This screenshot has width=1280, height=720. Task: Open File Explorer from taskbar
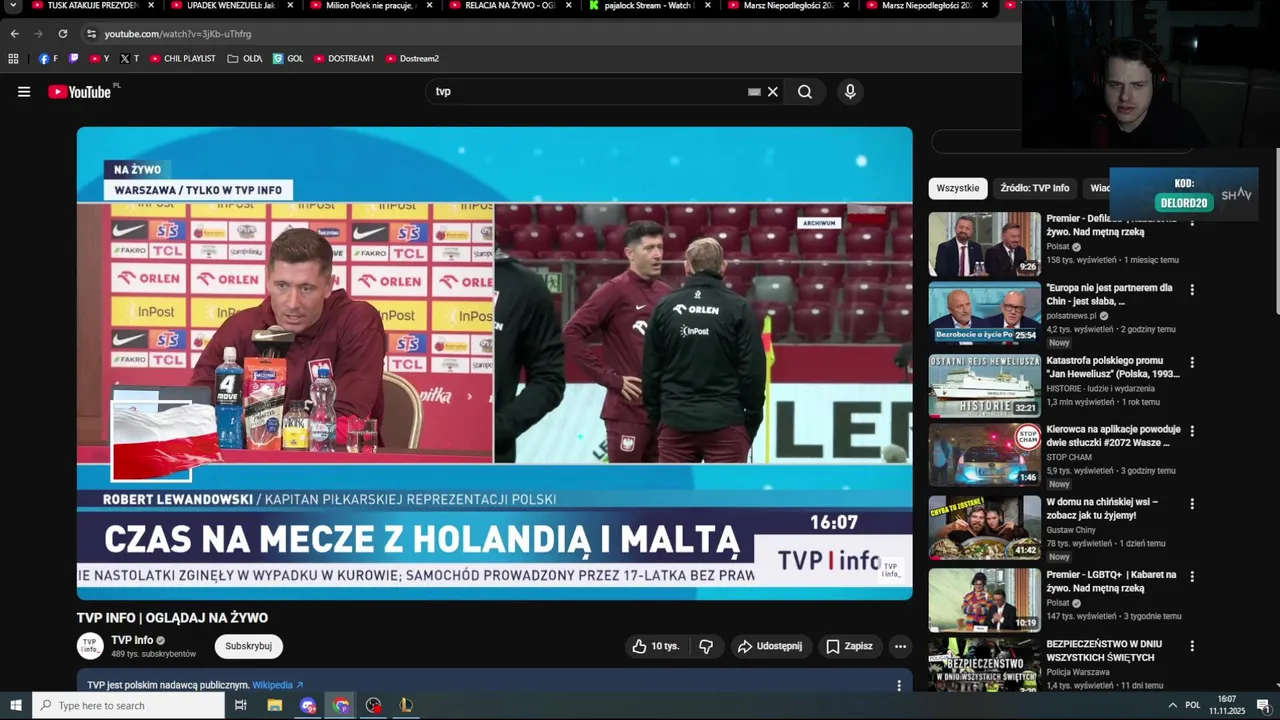click(x=275, y=705)
